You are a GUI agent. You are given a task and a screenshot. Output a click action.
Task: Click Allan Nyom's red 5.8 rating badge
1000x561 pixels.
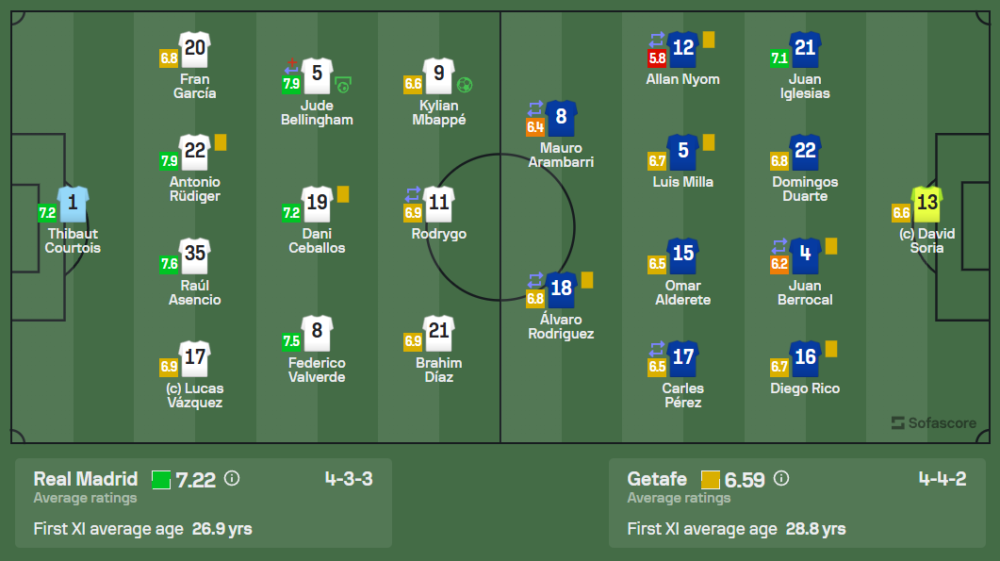tap(657, 58)
